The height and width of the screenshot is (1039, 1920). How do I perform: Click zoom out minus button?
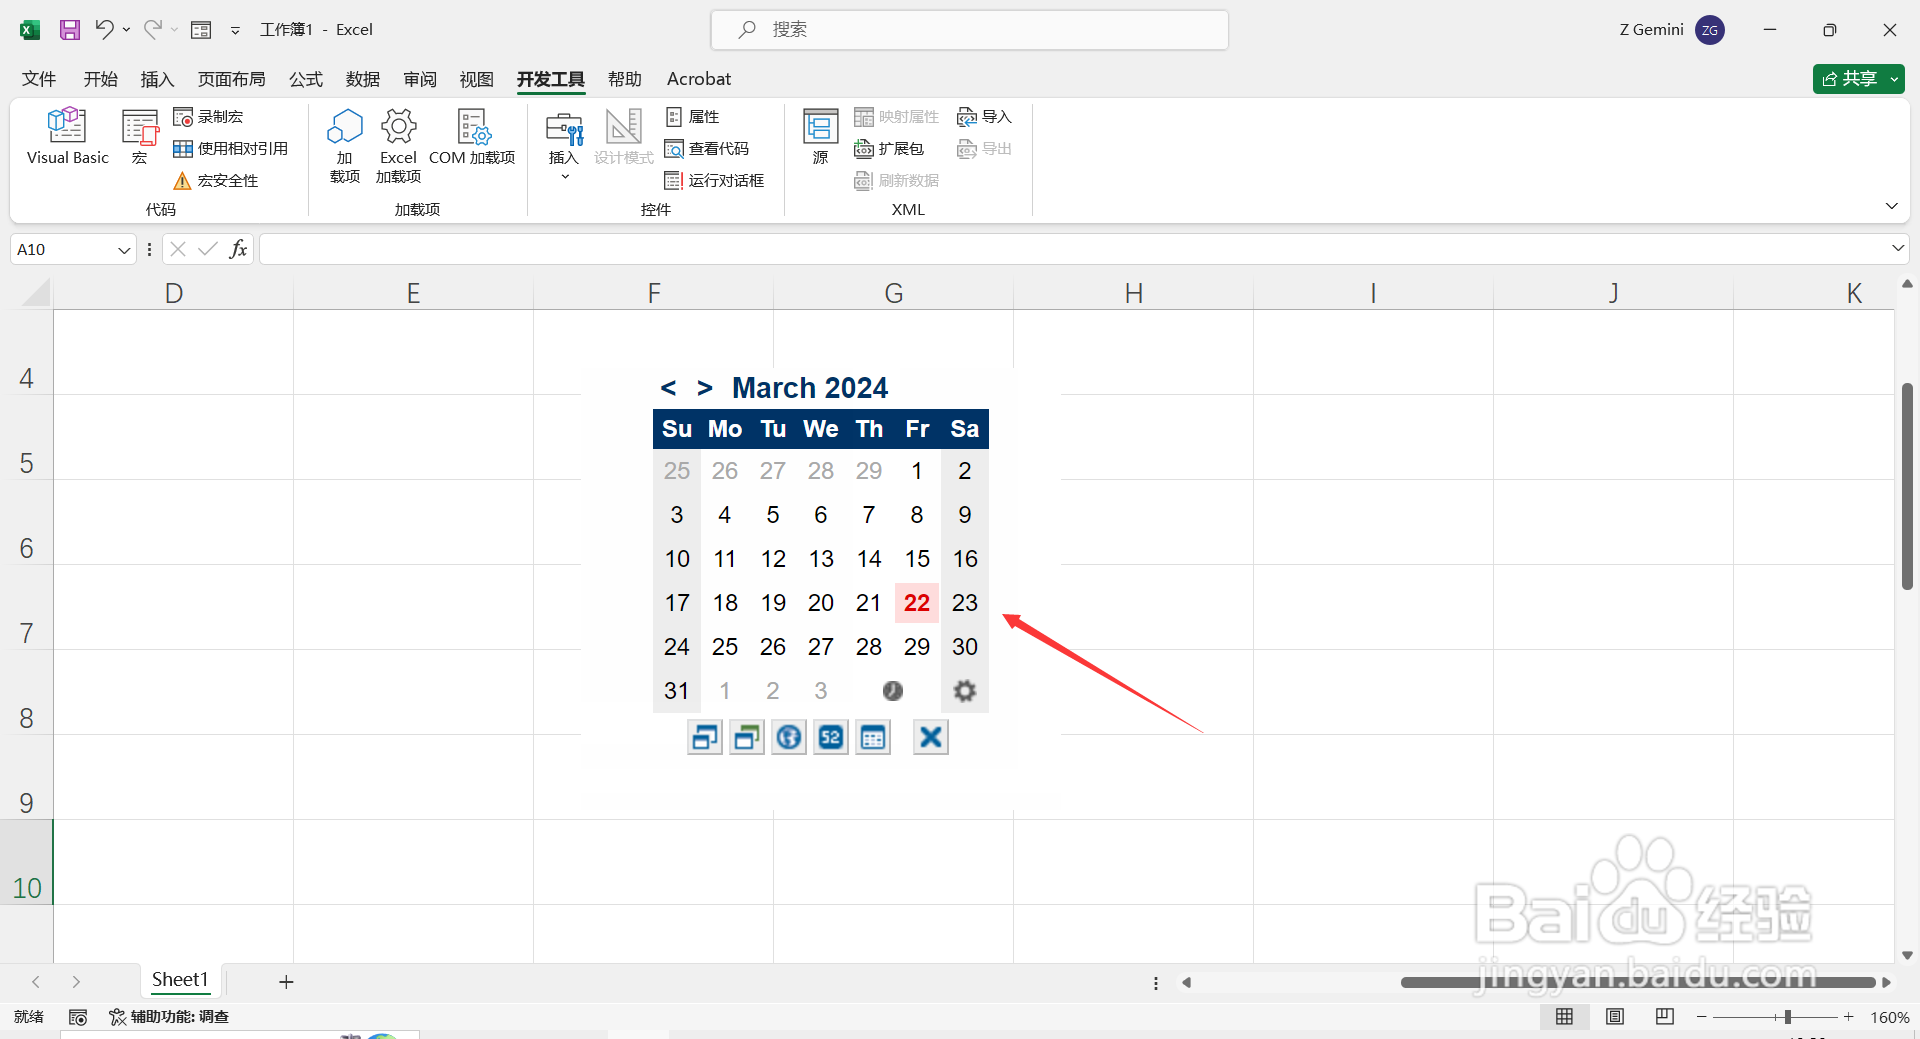pyautogui.click(x=1701, y=1017)
